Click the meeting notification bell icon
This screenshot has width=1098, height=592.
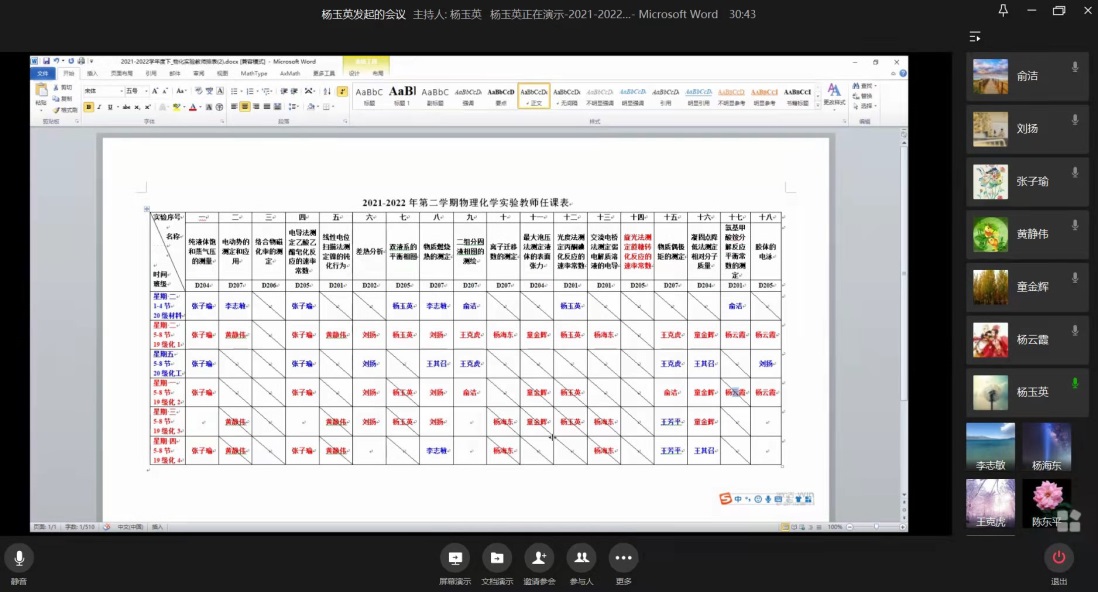1003,12
